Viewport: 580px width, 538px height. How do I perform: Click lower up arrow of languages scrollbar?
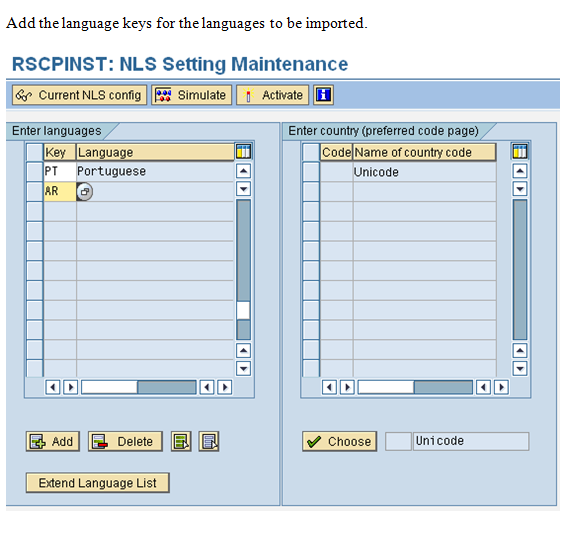243,350
